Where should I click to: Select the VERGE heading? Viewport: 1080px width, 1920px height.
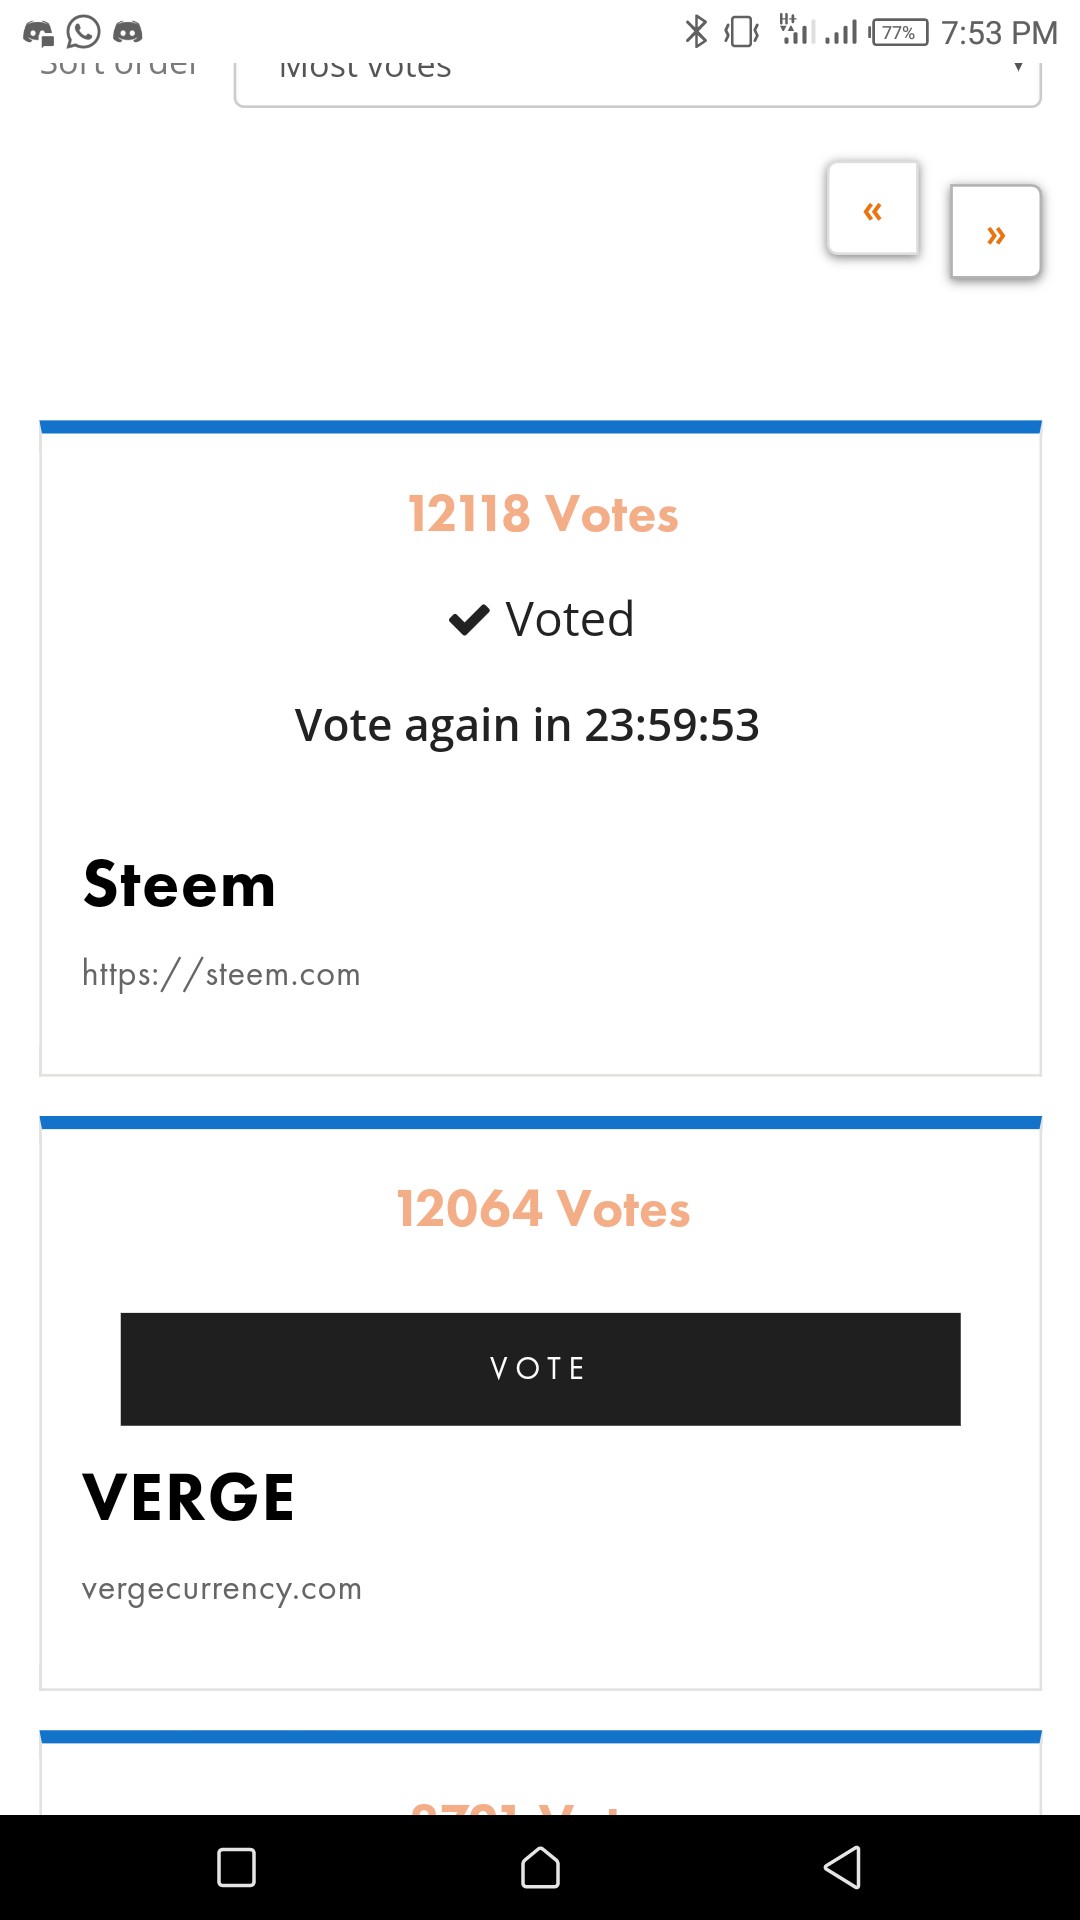[188, 1497]
